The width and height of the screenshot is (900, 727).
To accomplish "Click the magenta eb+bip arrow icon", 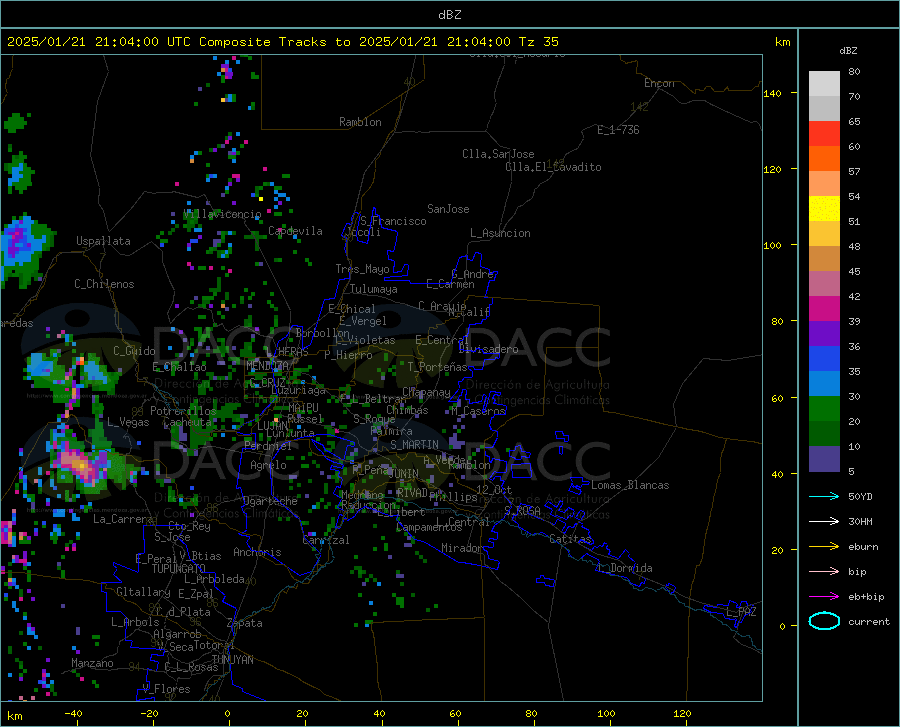I will 824,597.
